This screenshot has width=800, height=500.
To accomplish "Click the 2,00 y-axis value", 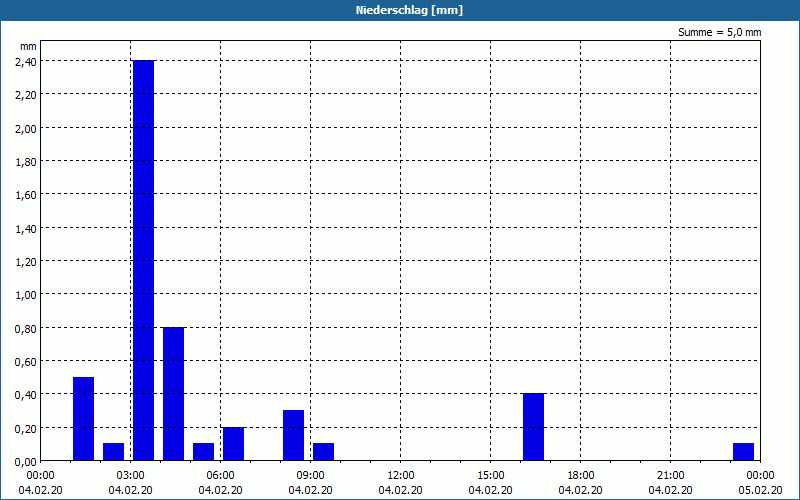I will point(26,129).
